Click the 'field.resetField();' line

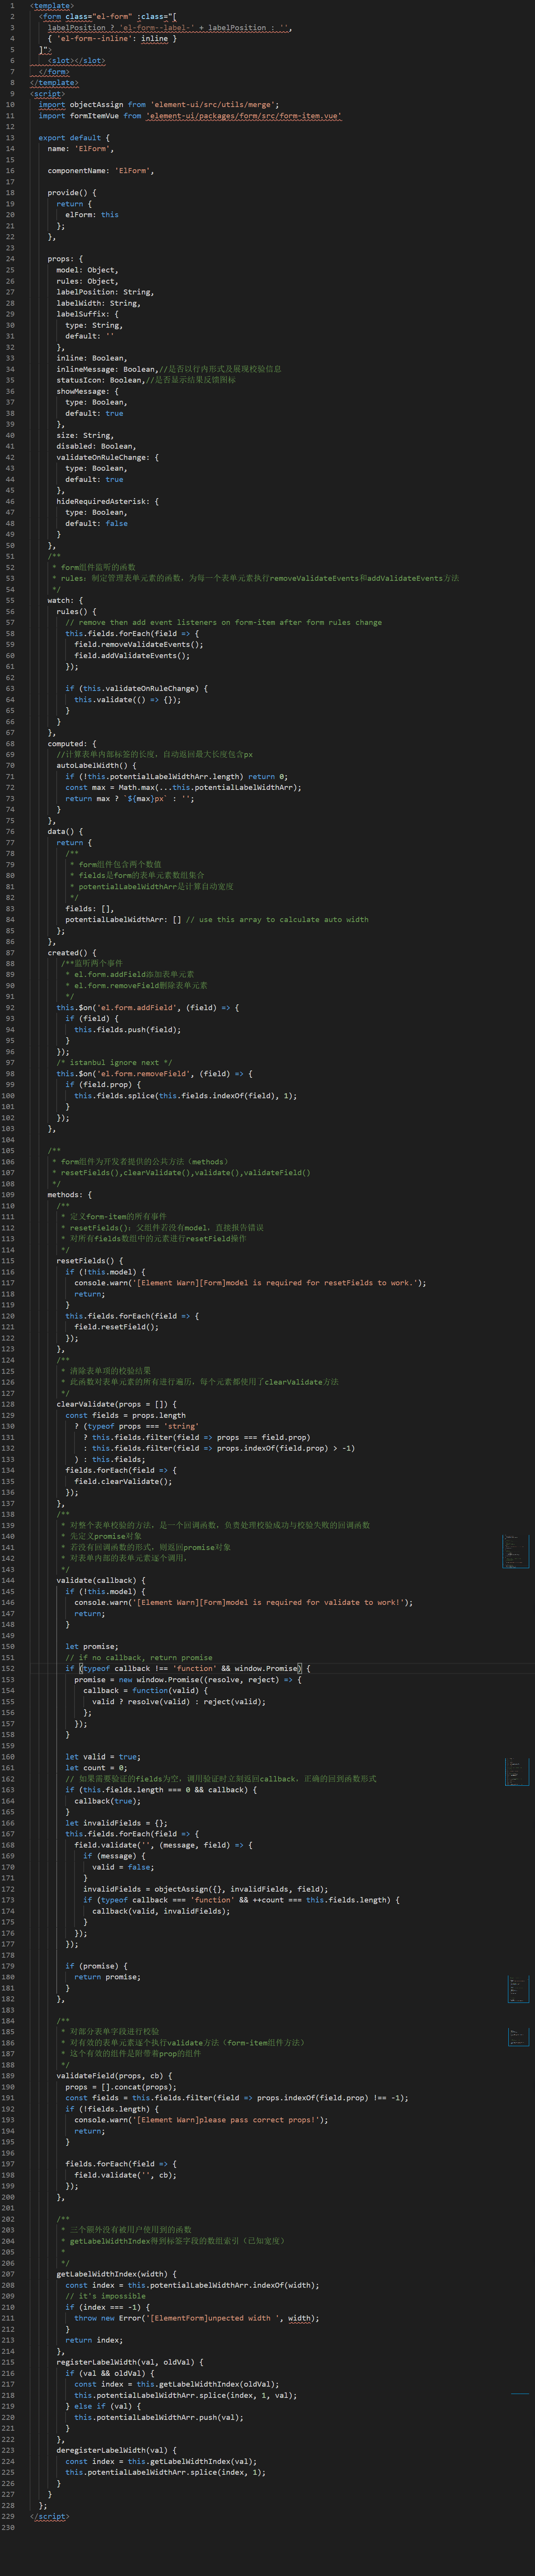click(x=117, y=1327)
